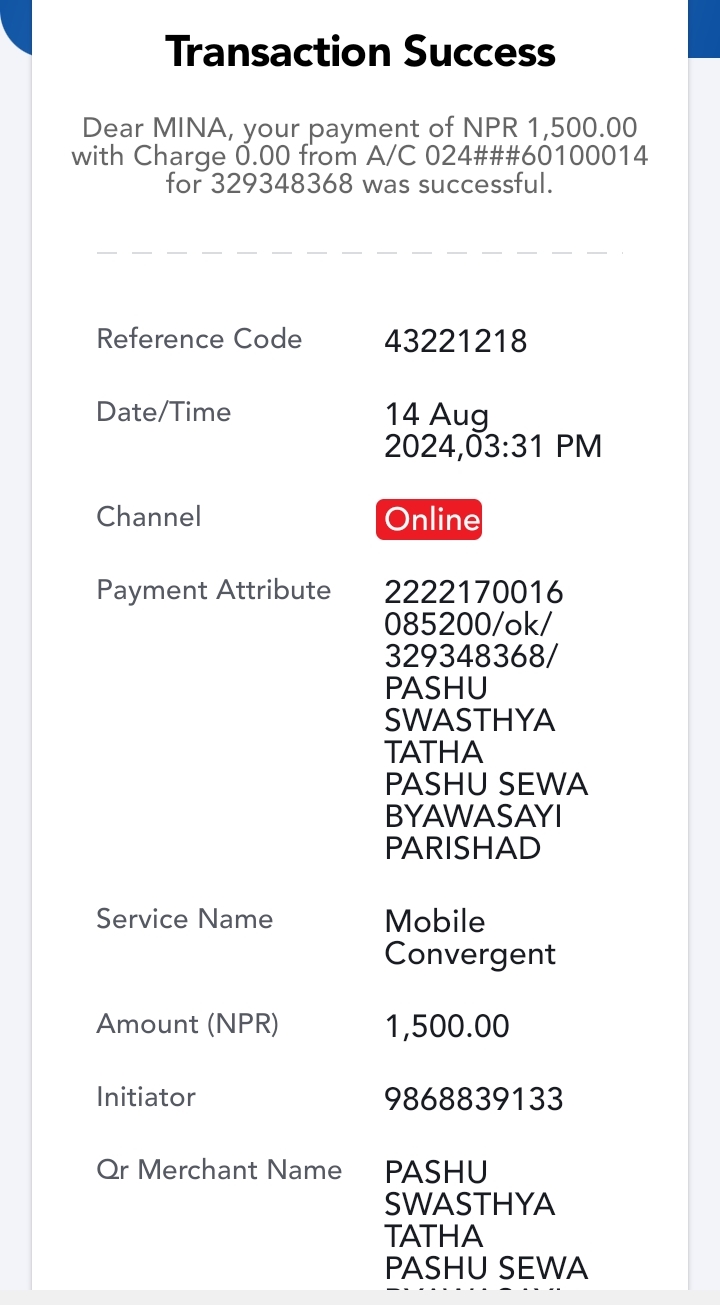Tap the Dear MINA payment confirmation message
720x1305 pixels.
click(x=360, y=157)
